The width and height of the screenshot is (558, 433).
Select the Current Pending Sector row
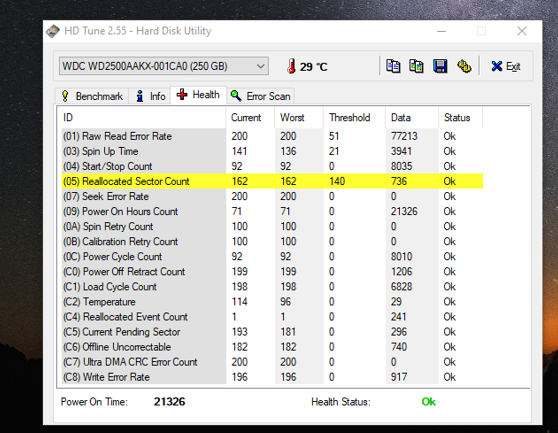pos(272,332)
